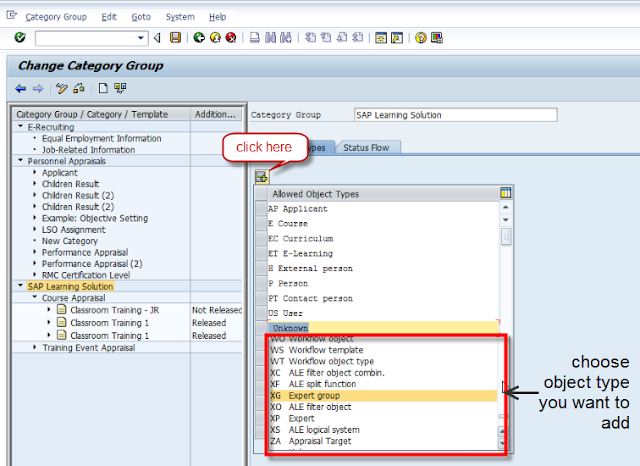Image resolution: width=640 pixels, height=466 pixels.
Task: Click the Customize Local Layout icon
Action: (x=437, y=38)
